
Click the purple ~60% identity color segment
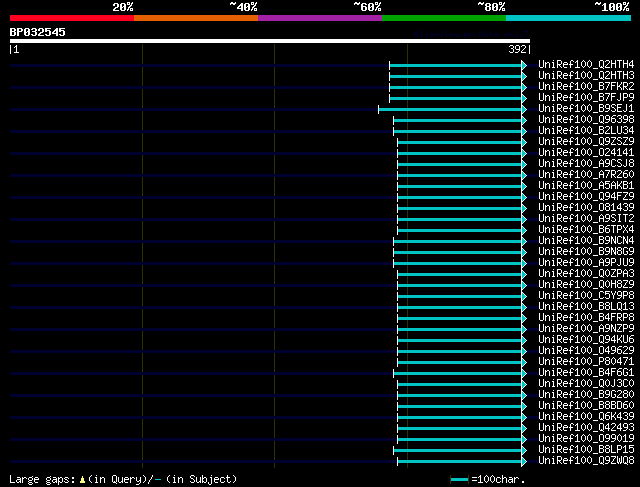click(320, 18)
